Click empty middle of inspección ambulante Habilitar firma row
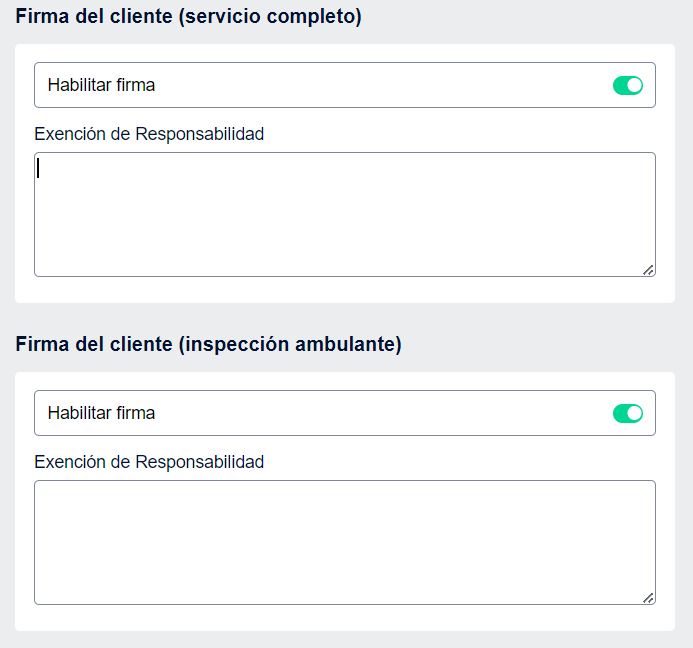Viewport: 693px width, 648px height. pos(380,413)
